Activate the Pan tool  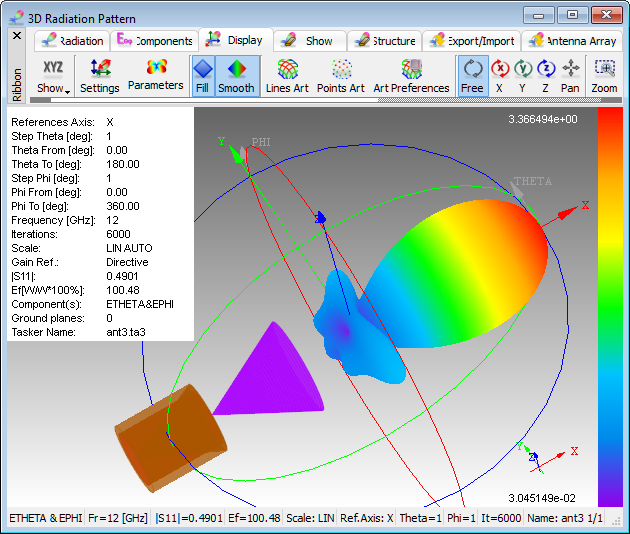tap(571, 76)
